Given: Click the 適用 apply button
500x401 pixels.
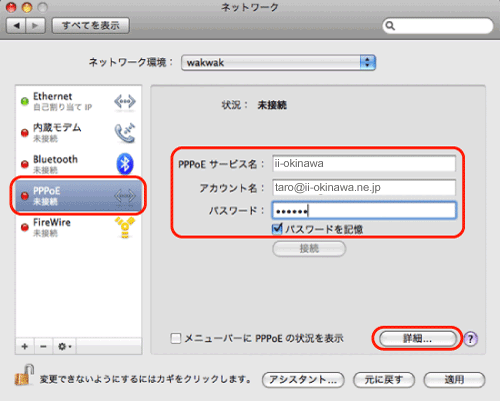Looking at the screenshot, I should point(454,380).
